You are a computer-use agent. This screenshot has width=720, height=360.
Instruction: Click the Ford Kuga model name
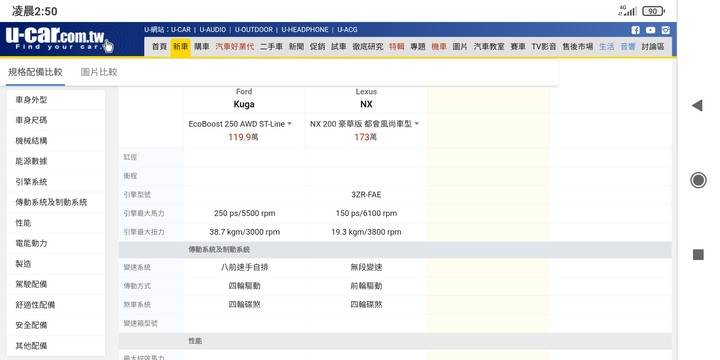click(244, 104)
